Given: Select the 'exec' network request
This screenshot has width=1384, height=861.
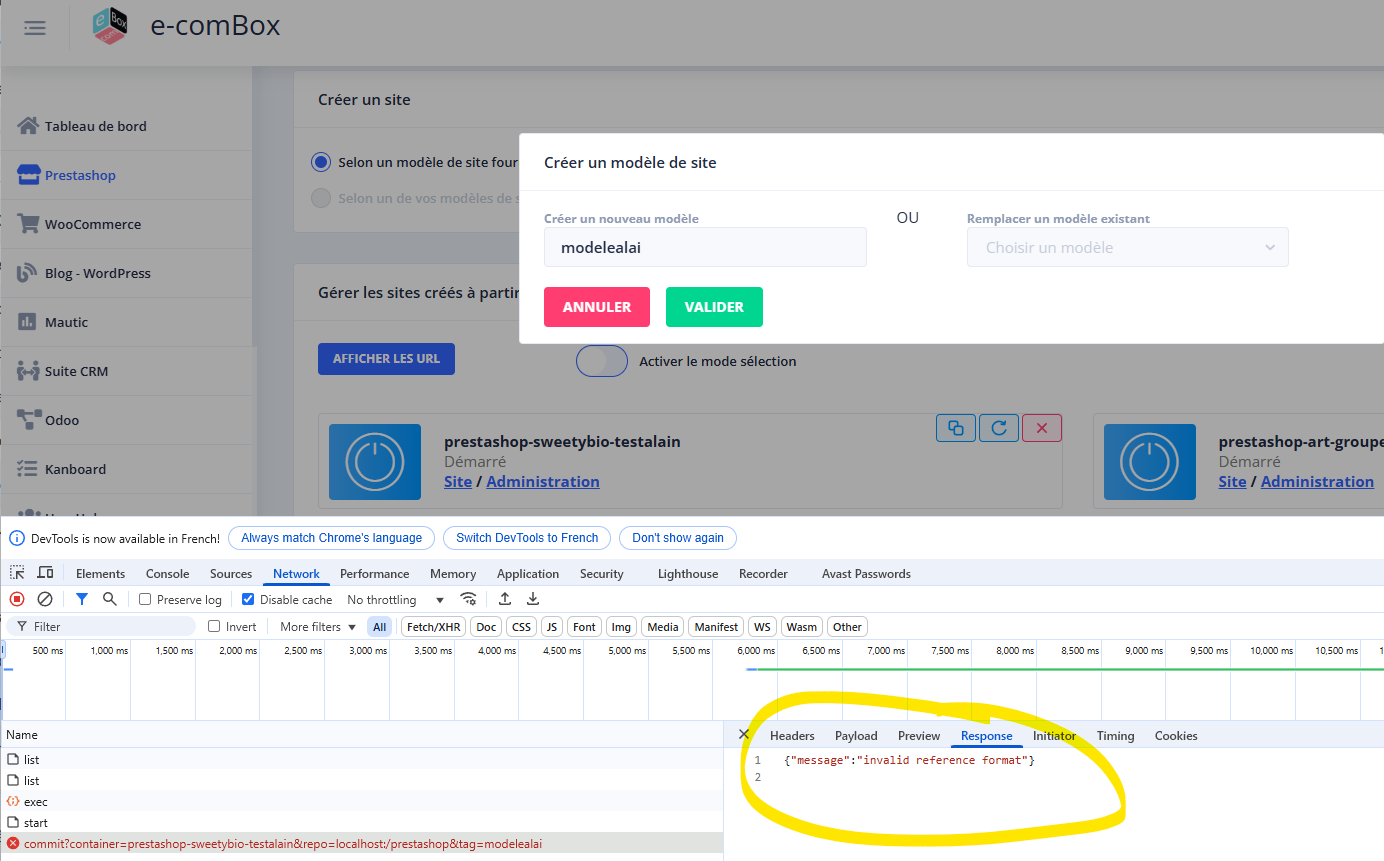Looking at the screenshot, I should click(362, 801).
